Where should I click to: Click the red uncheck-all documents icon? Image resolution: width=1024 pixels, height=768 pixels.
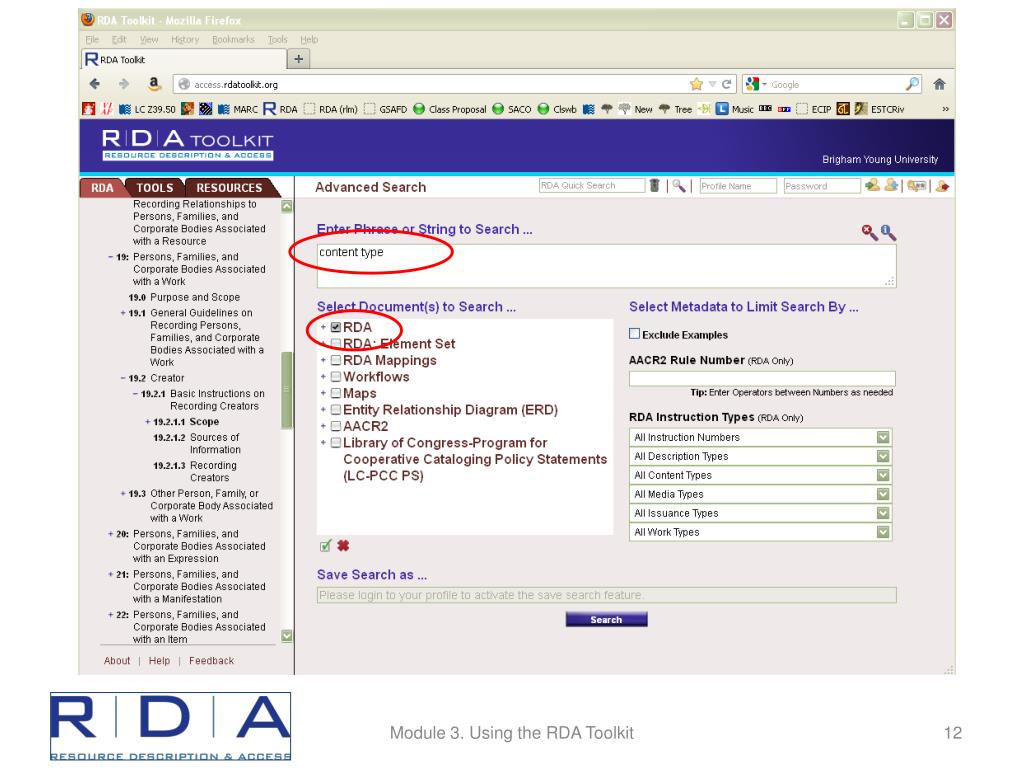(x=343, y=546)
